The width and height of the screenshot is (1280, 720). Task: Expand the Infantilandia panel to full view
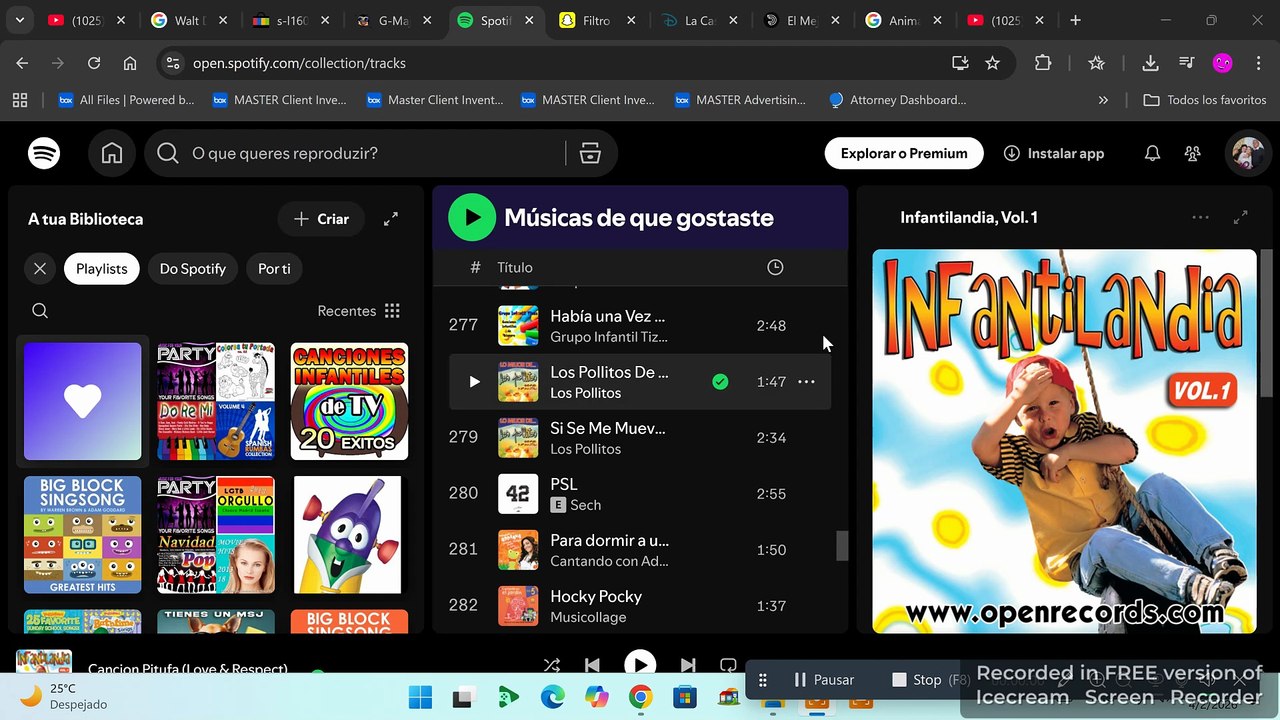[1241, 217]
